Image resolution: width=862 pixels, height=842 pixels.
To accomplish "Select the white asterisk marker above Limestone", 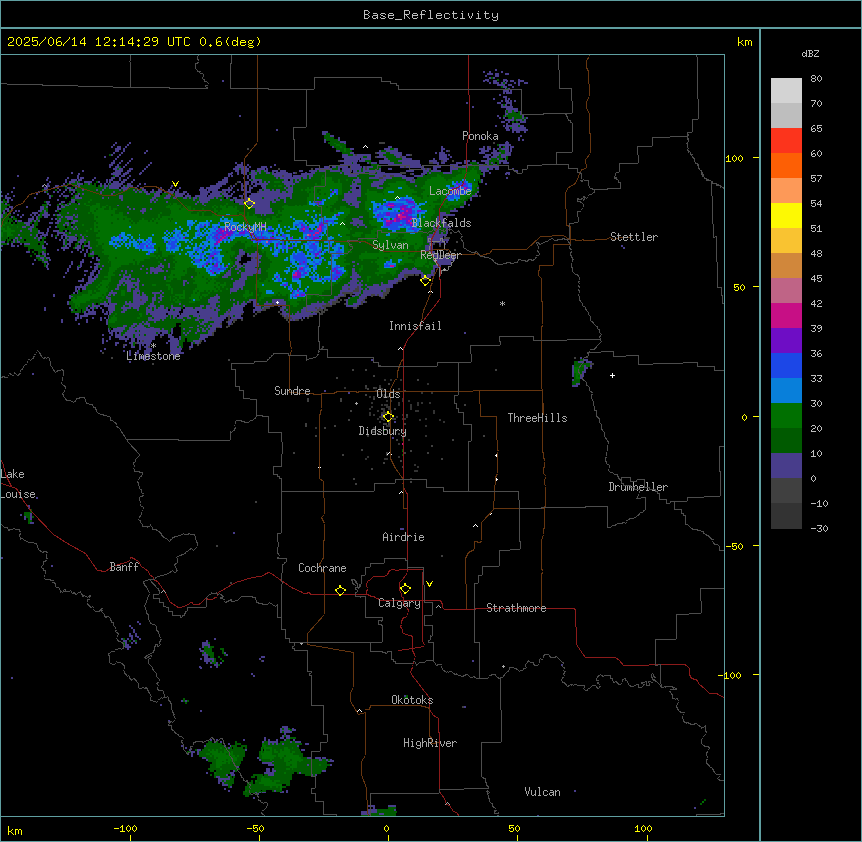I will (x=154, y=346).
